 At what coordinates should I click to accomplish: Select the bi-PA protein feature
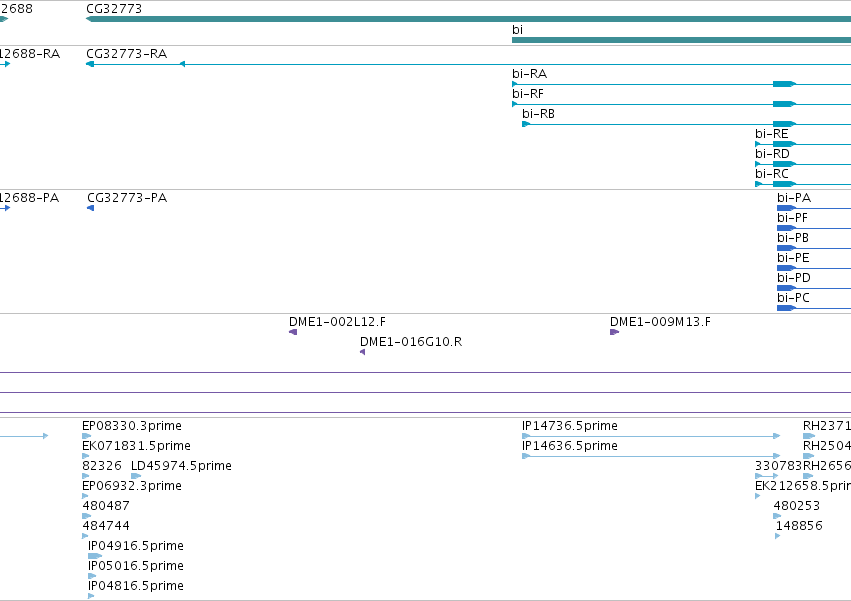(814, 208)
